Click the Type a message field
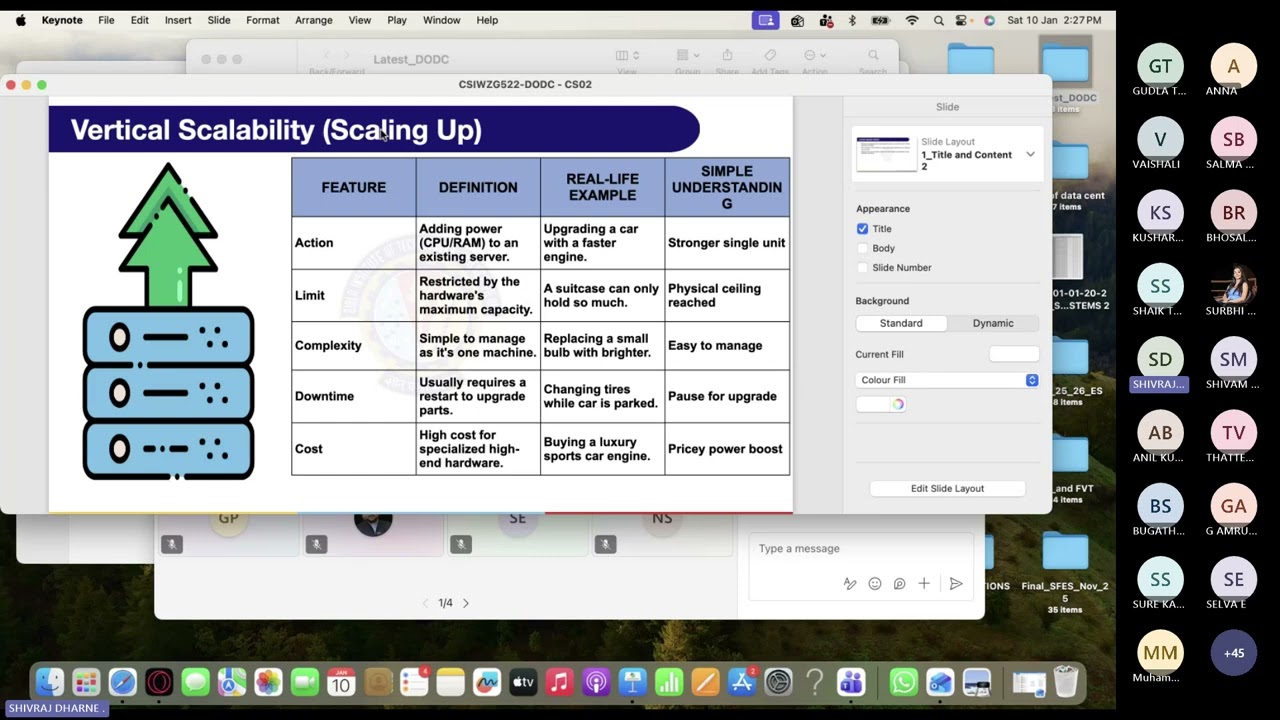Screen dimensions: 1280x720 click(860, 548)
